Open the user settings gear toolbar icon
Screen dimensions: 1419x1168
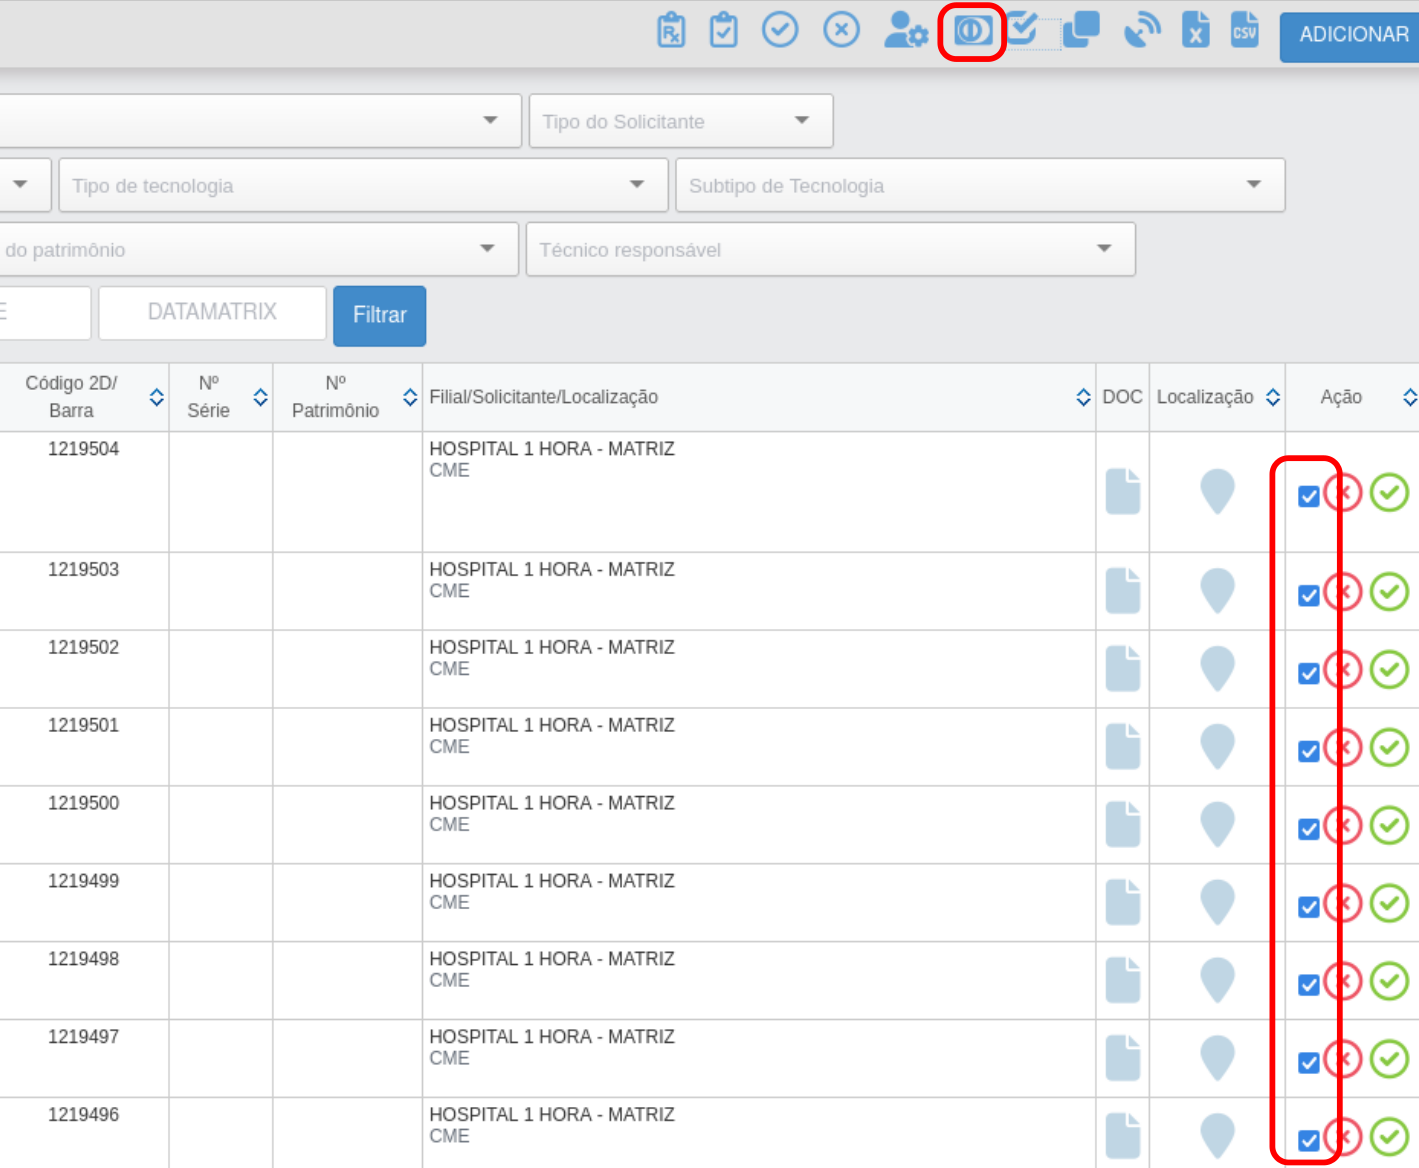[906, 30]
